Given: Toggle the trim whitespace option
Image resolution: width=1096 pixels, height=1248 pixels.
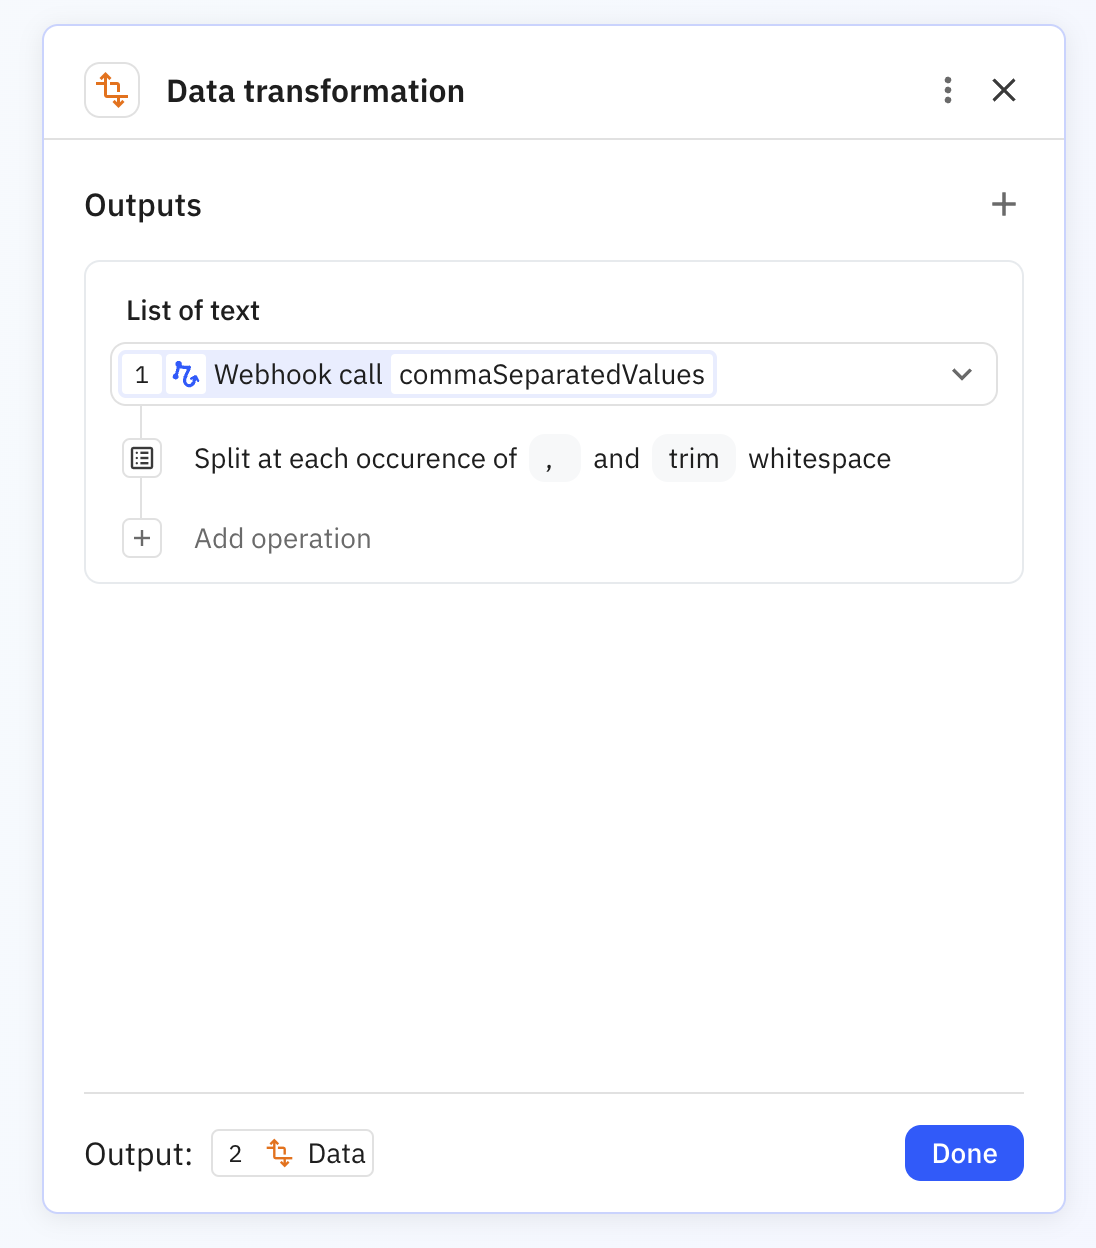Looking at the screenshot, I should coord(694,458).
